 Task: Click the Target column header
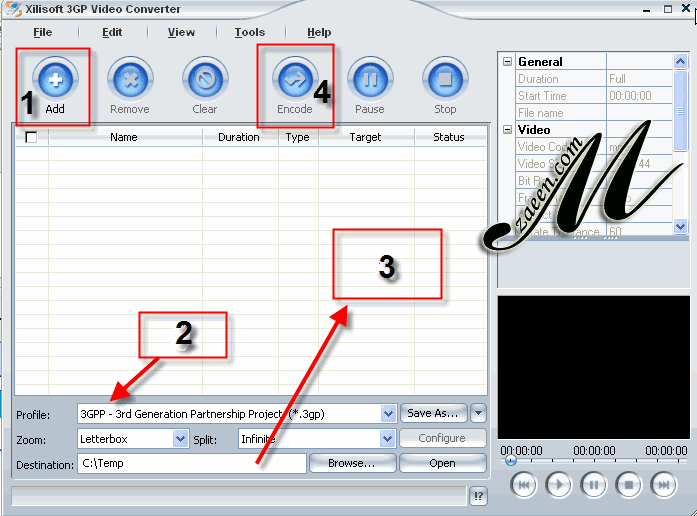365,137
